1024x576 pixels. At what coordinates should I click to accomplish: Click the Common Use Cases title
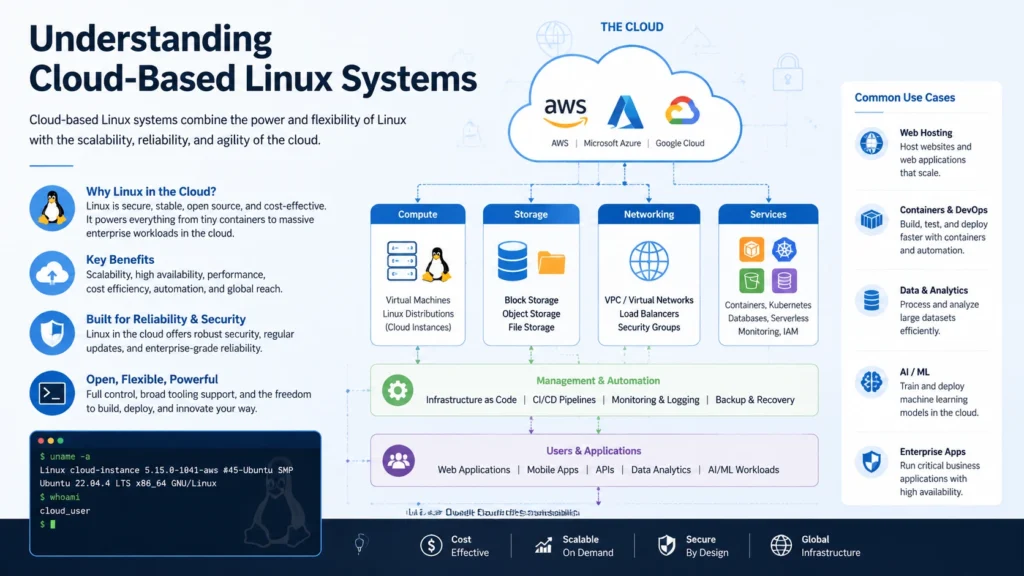904,97
